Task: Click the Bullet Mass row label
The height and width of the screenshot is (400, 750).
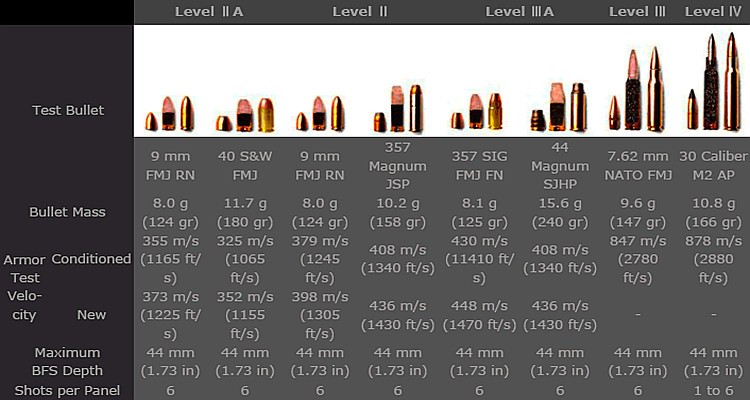Action: (67, 212)
